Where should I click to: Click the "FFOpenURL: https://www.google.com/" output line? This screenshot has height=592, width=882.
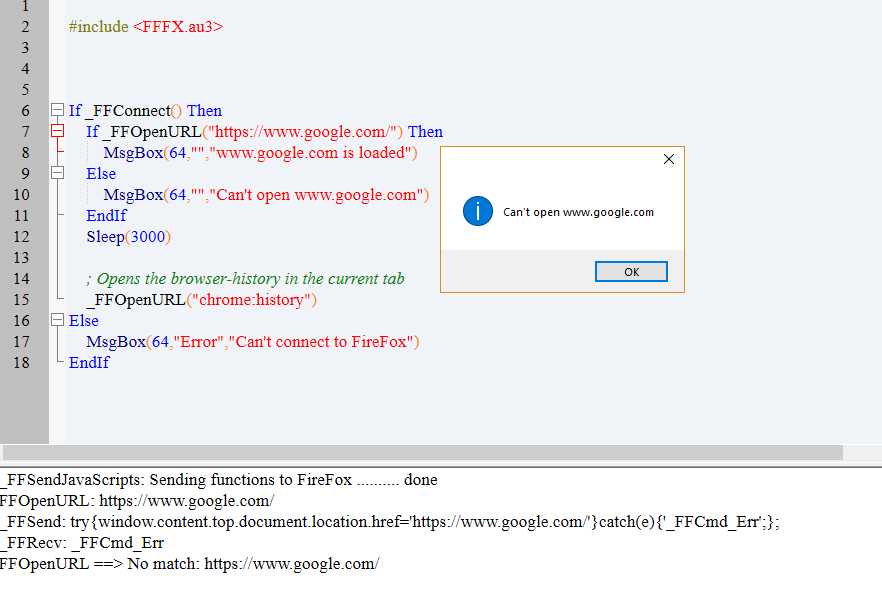(x=137, y=500)
